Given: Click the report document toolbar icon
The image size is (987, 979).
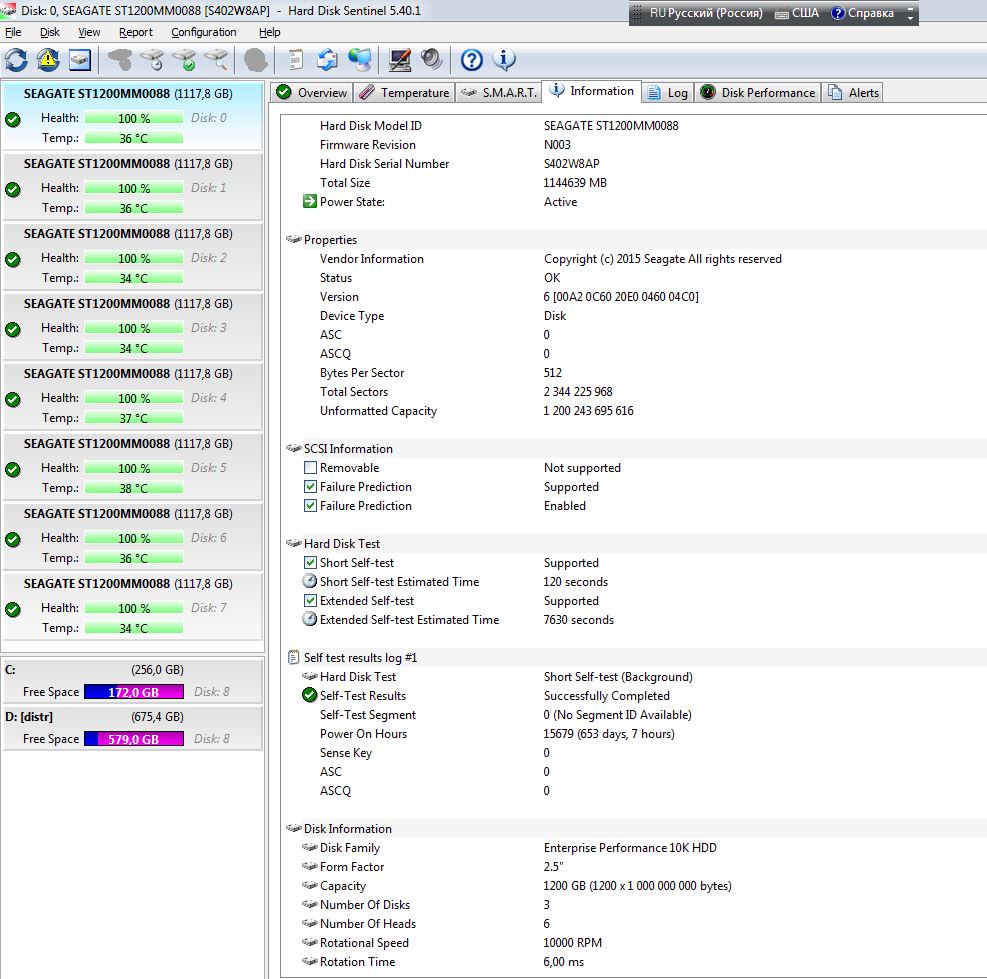Looking at the screenshot, I should [x=295, y=60].
